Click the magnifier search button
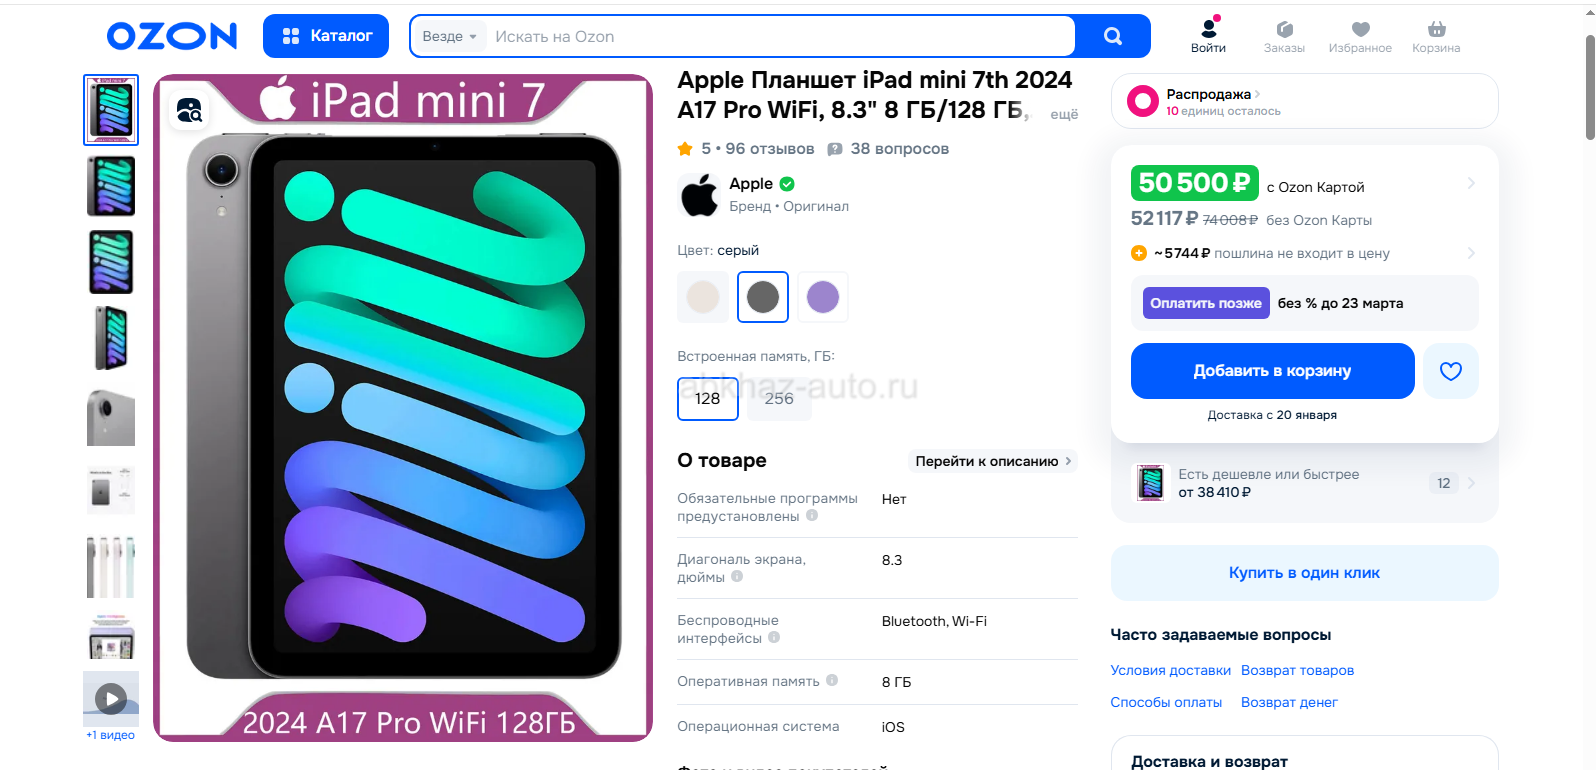1596x770 pixels. (x=1112, y=36)
